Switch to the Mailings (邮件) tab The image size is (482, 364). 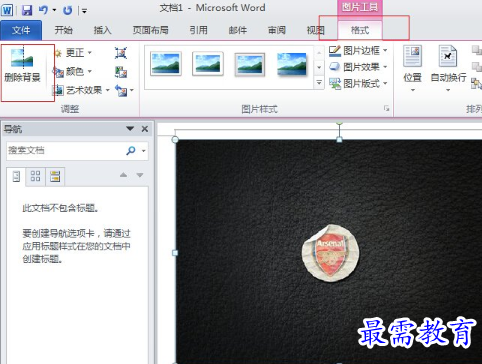pyautogui.click(x=238, y=30)
